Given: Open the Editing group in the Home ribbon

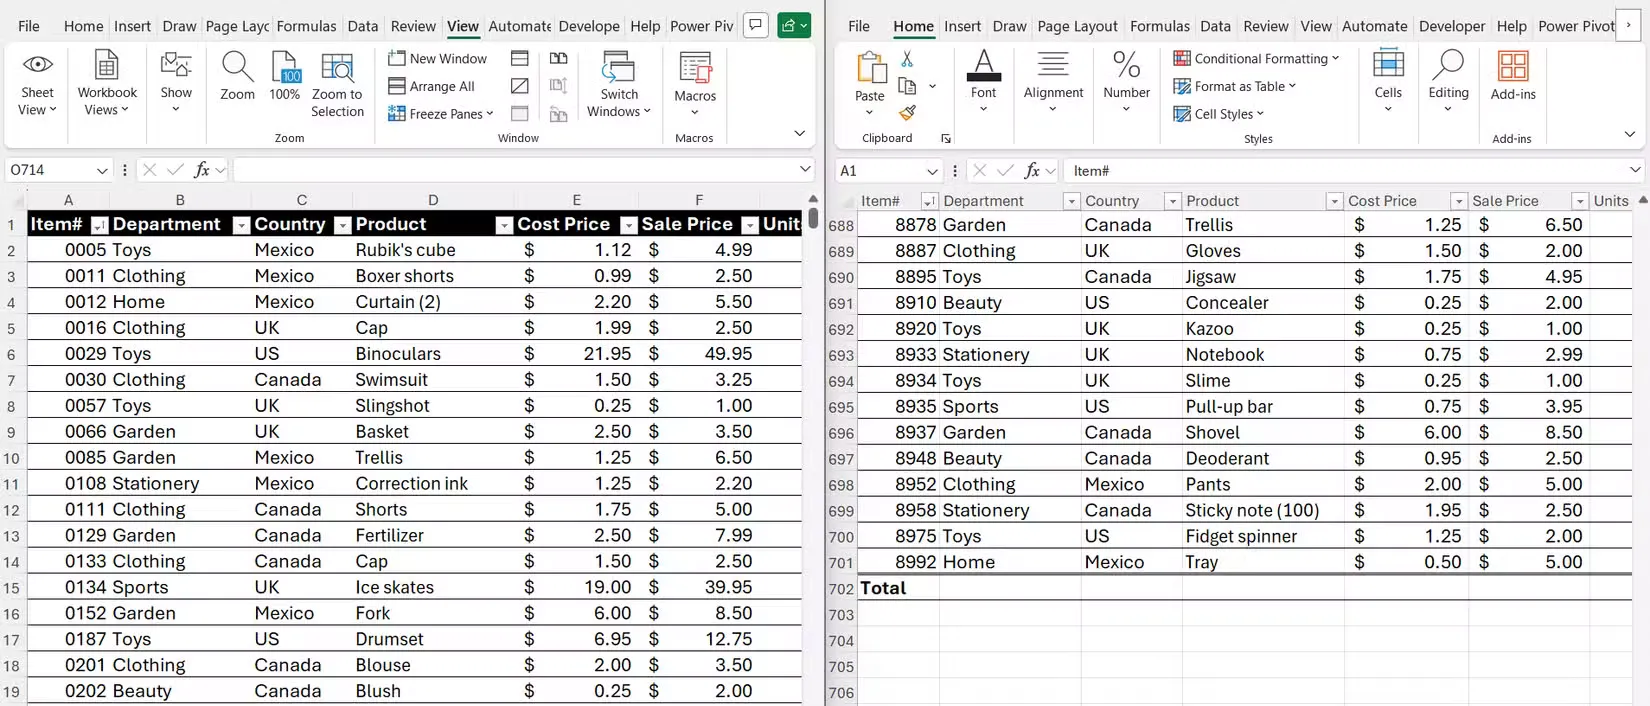Looking at the screenshot, I should point(1448,82).
